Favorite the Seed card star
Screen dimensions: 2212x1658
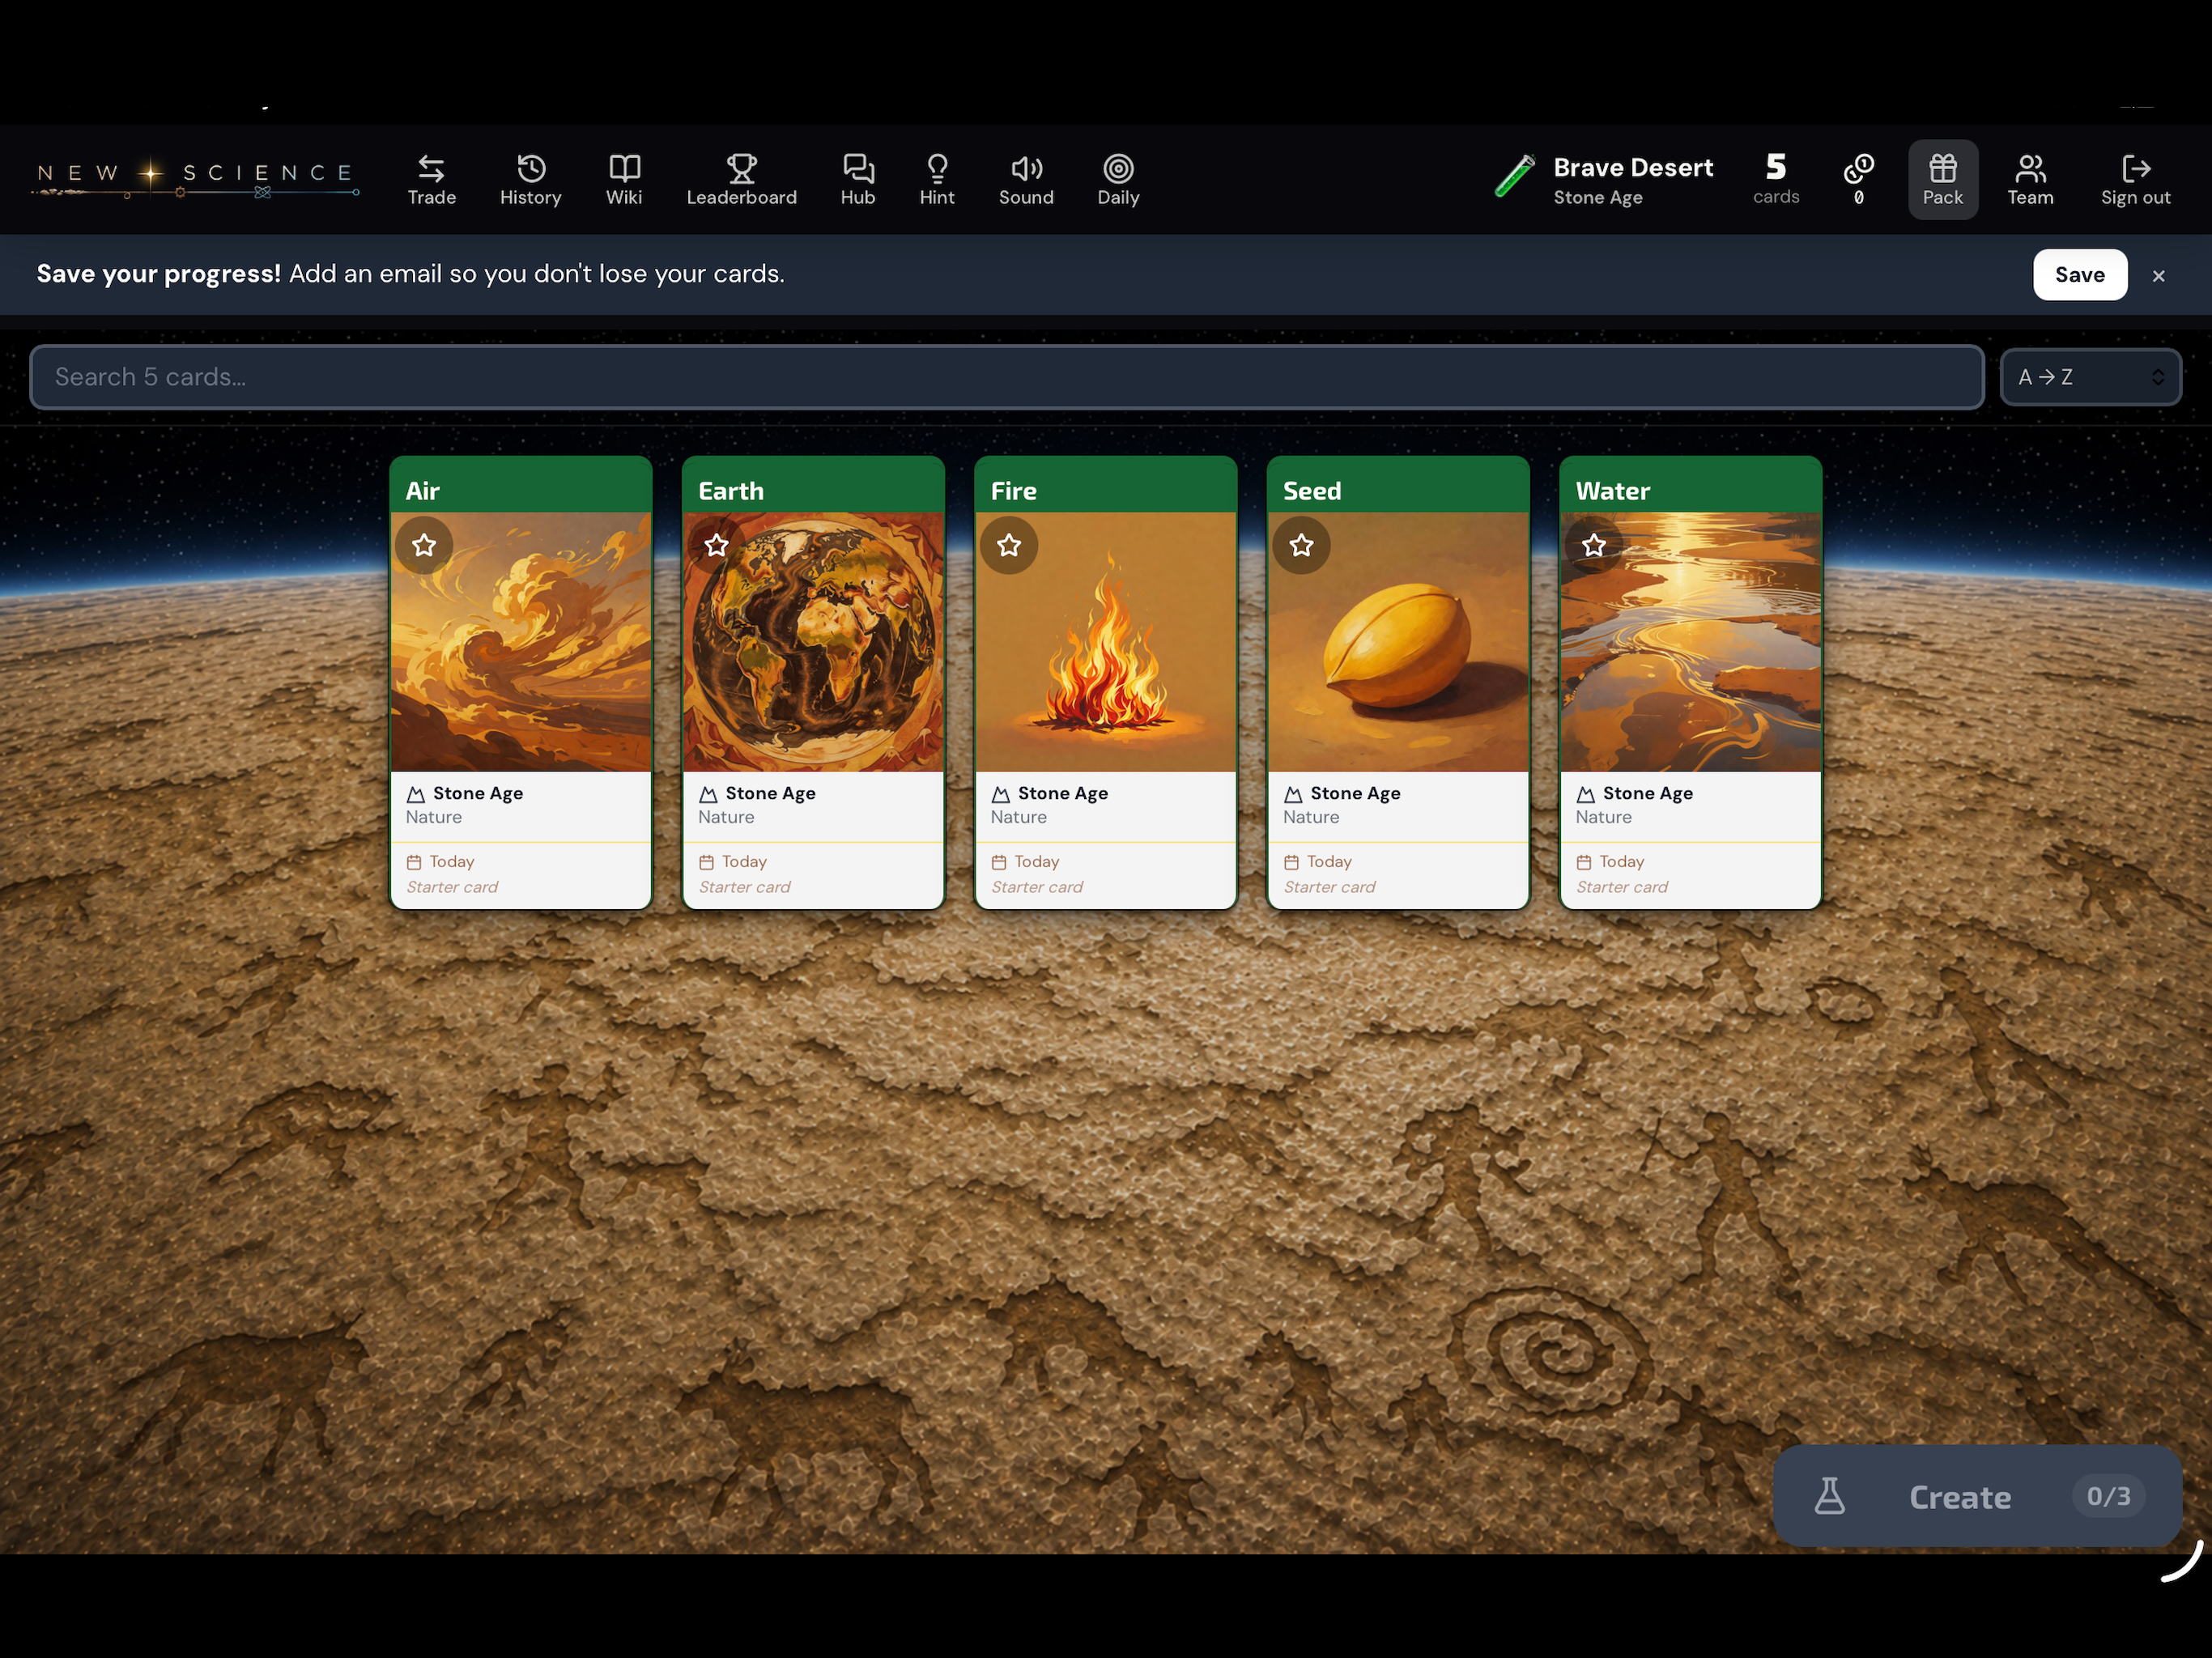click(x=1301, y=545)
